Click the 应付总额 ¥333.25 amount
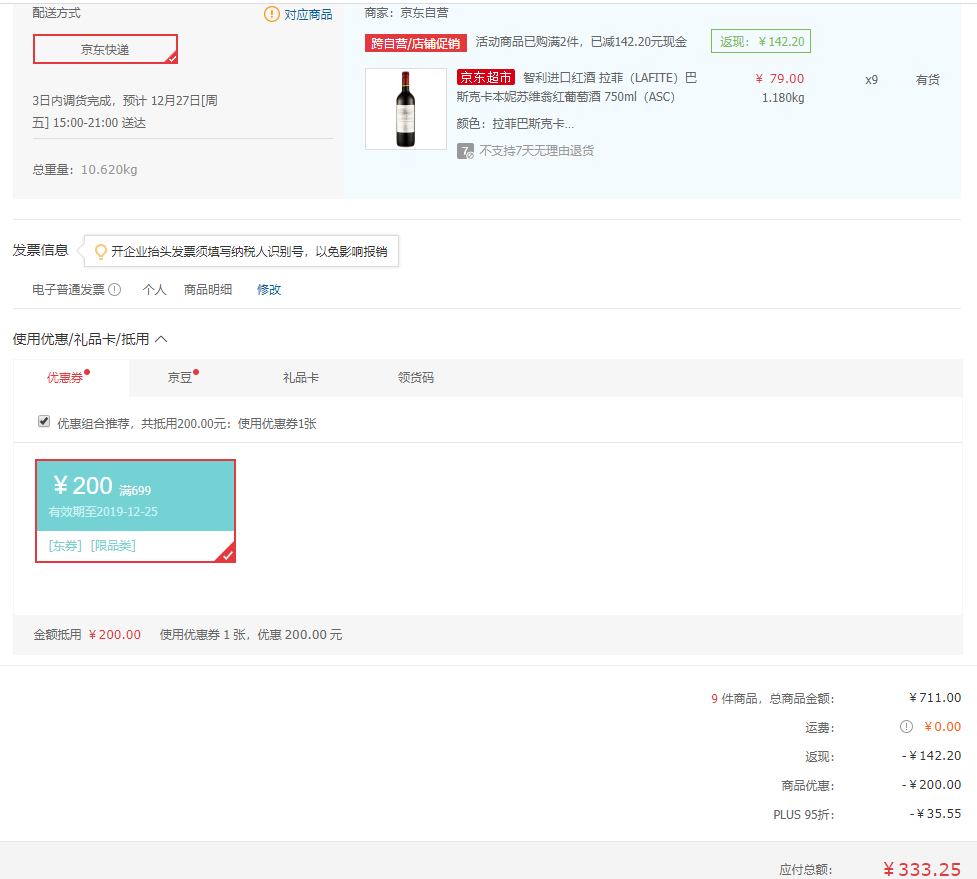The image size is (977, 879). [922, 870]
